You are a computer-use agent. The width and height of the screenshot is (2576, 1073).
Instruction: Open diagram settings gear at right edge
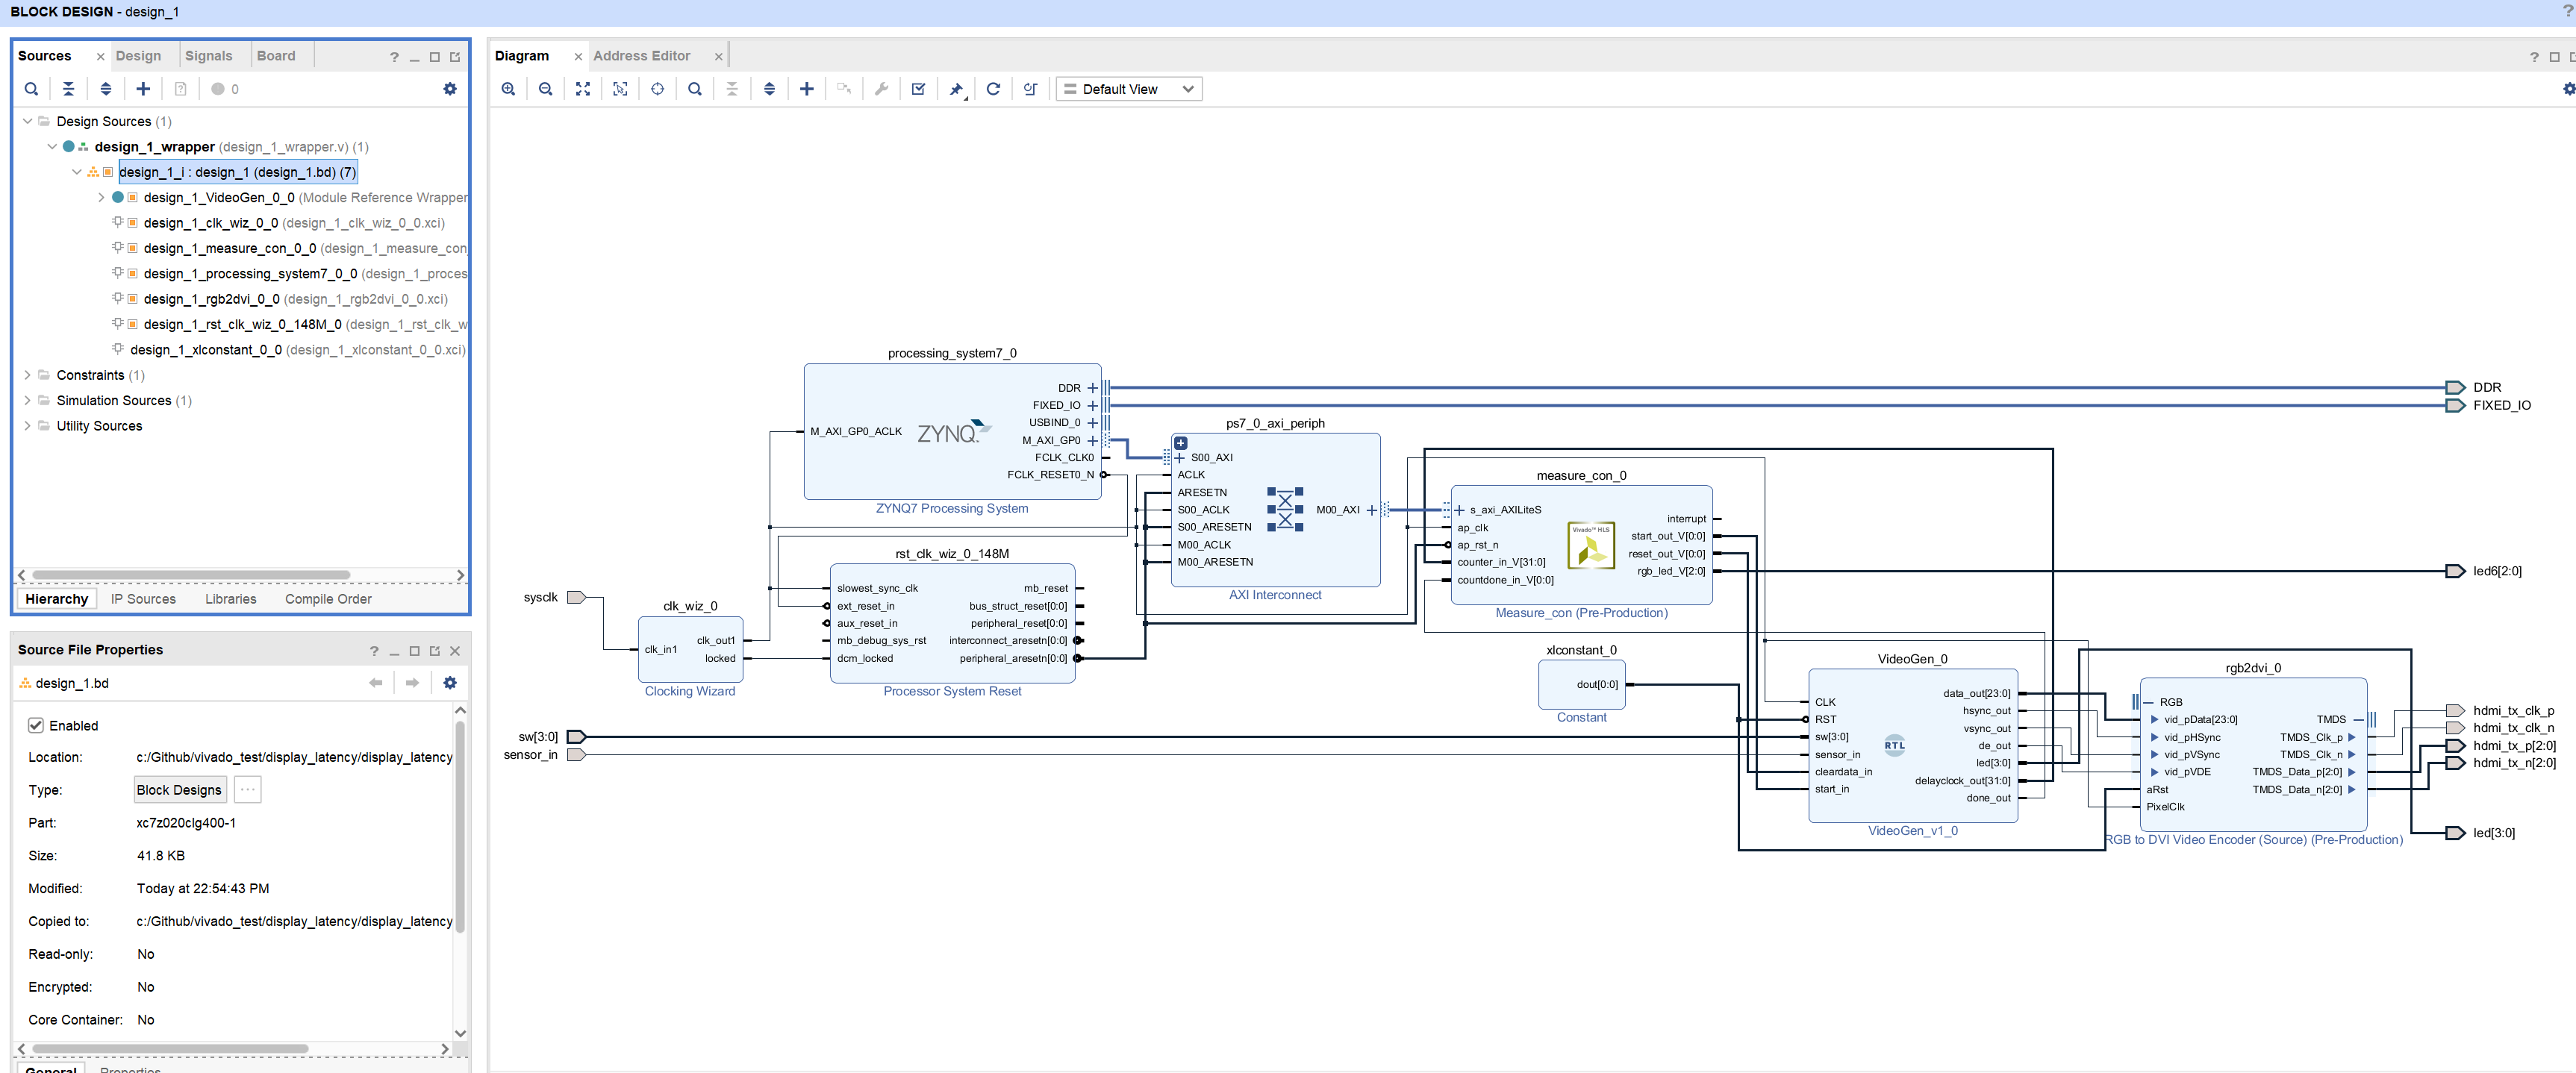2568,89
